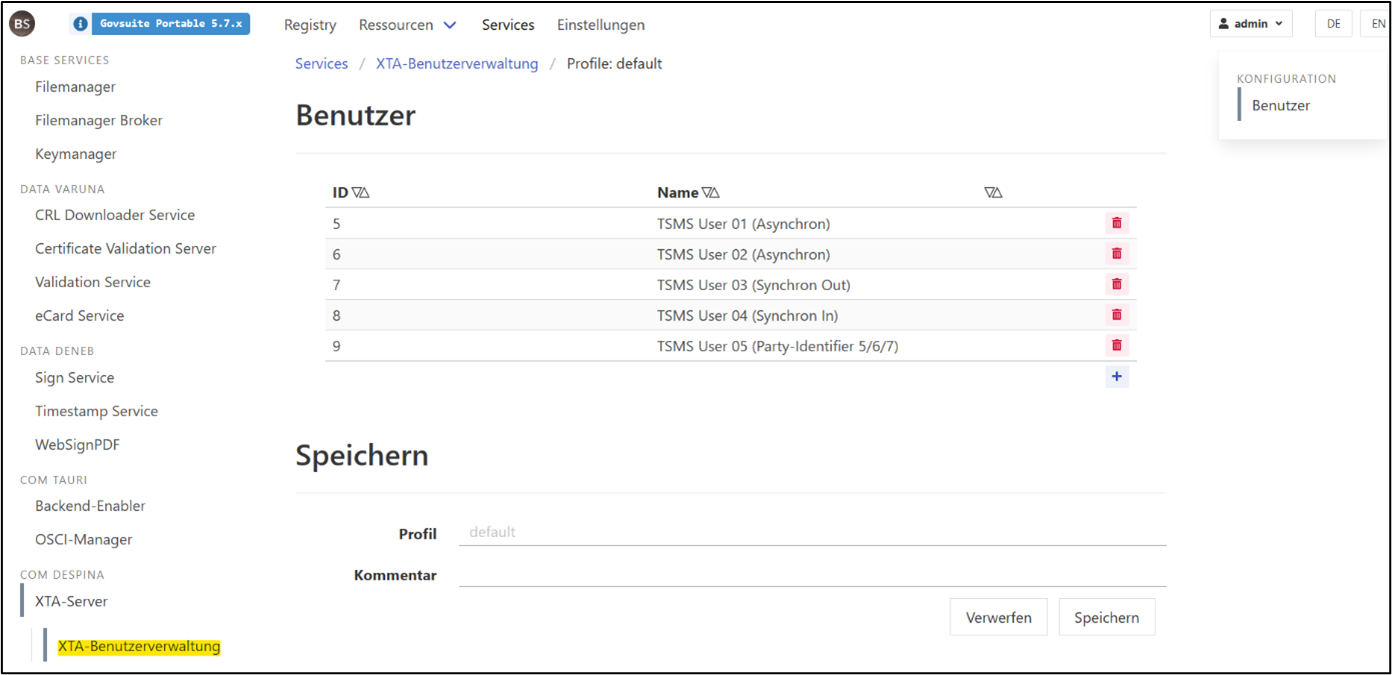
Task: Delete TSMS User 05 with the trash icon
Action: (x=1116, y=345)
